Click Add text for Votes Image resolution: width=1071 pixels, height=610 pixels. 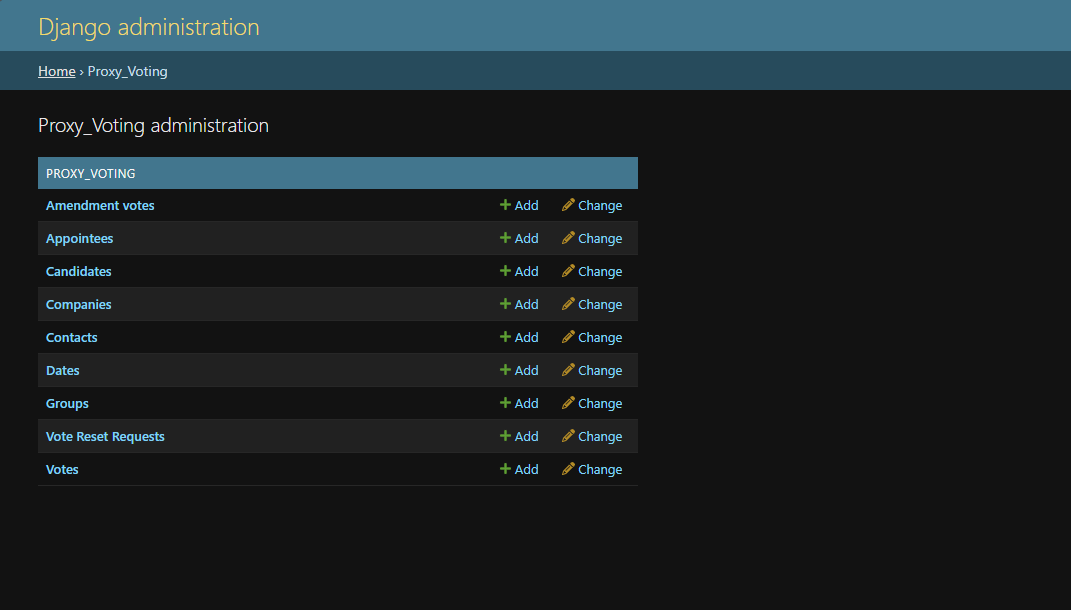527,469
